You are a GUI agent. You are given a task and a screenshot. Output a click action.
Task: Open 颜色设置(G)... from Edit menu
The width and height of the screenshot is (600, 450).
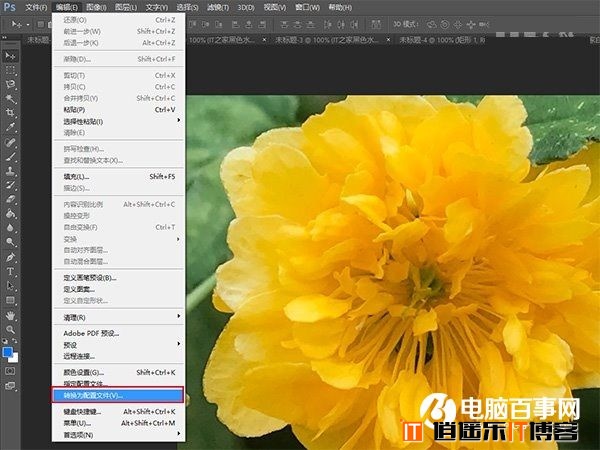pos(119,372)
